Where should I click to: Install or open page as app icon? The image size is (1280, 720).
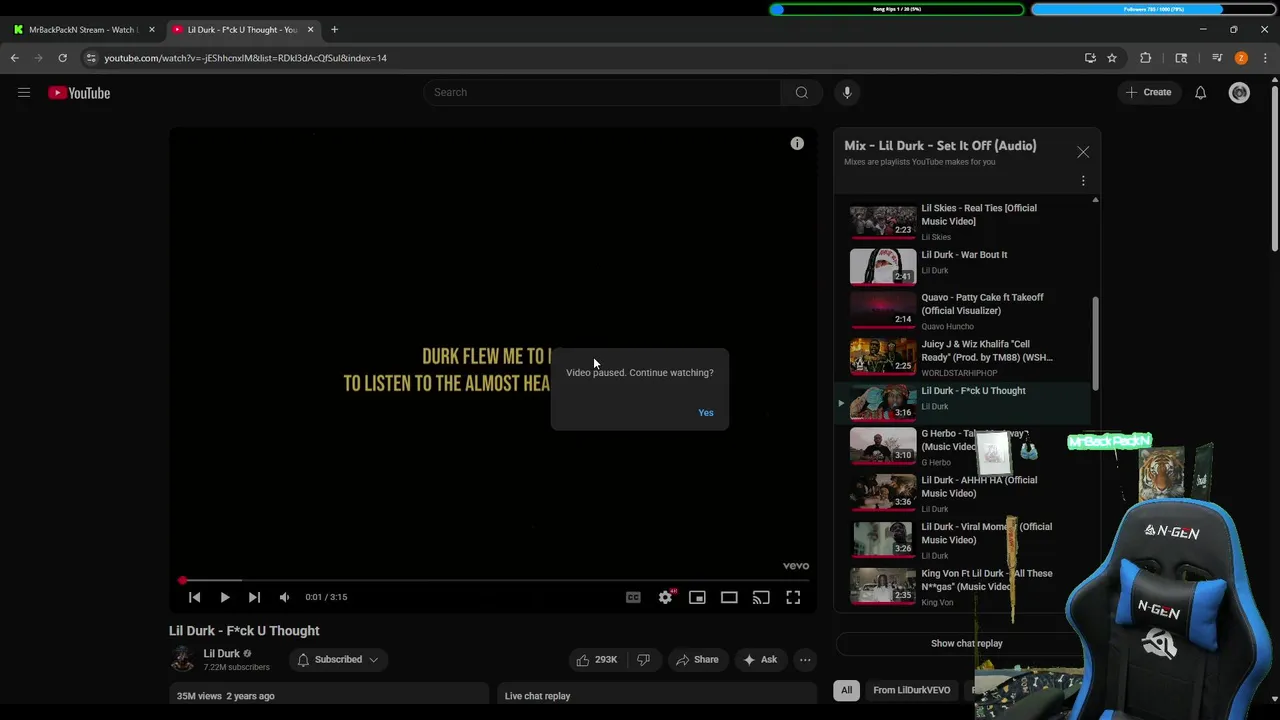click(1090, 58)
